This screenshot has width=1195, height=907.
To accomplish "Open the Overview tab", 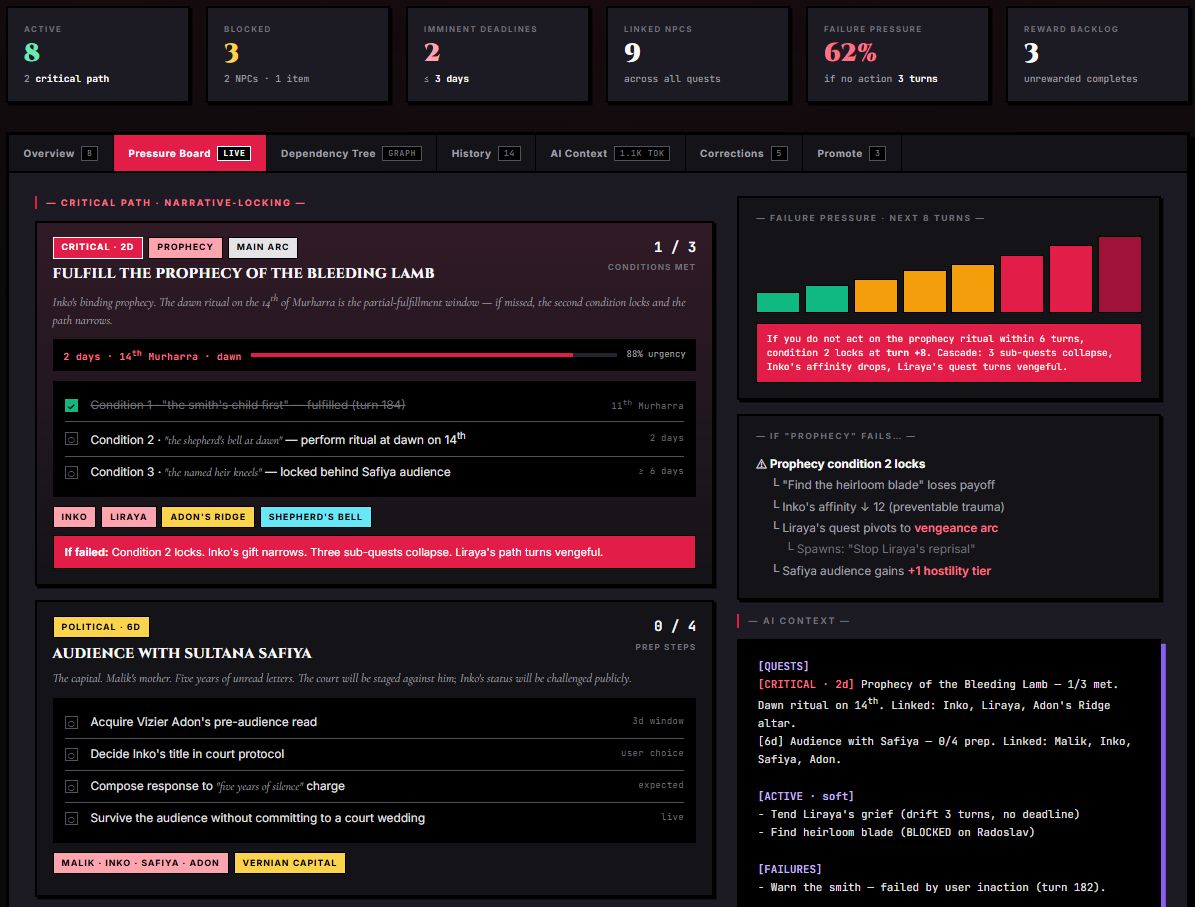I will coord(60,153).
